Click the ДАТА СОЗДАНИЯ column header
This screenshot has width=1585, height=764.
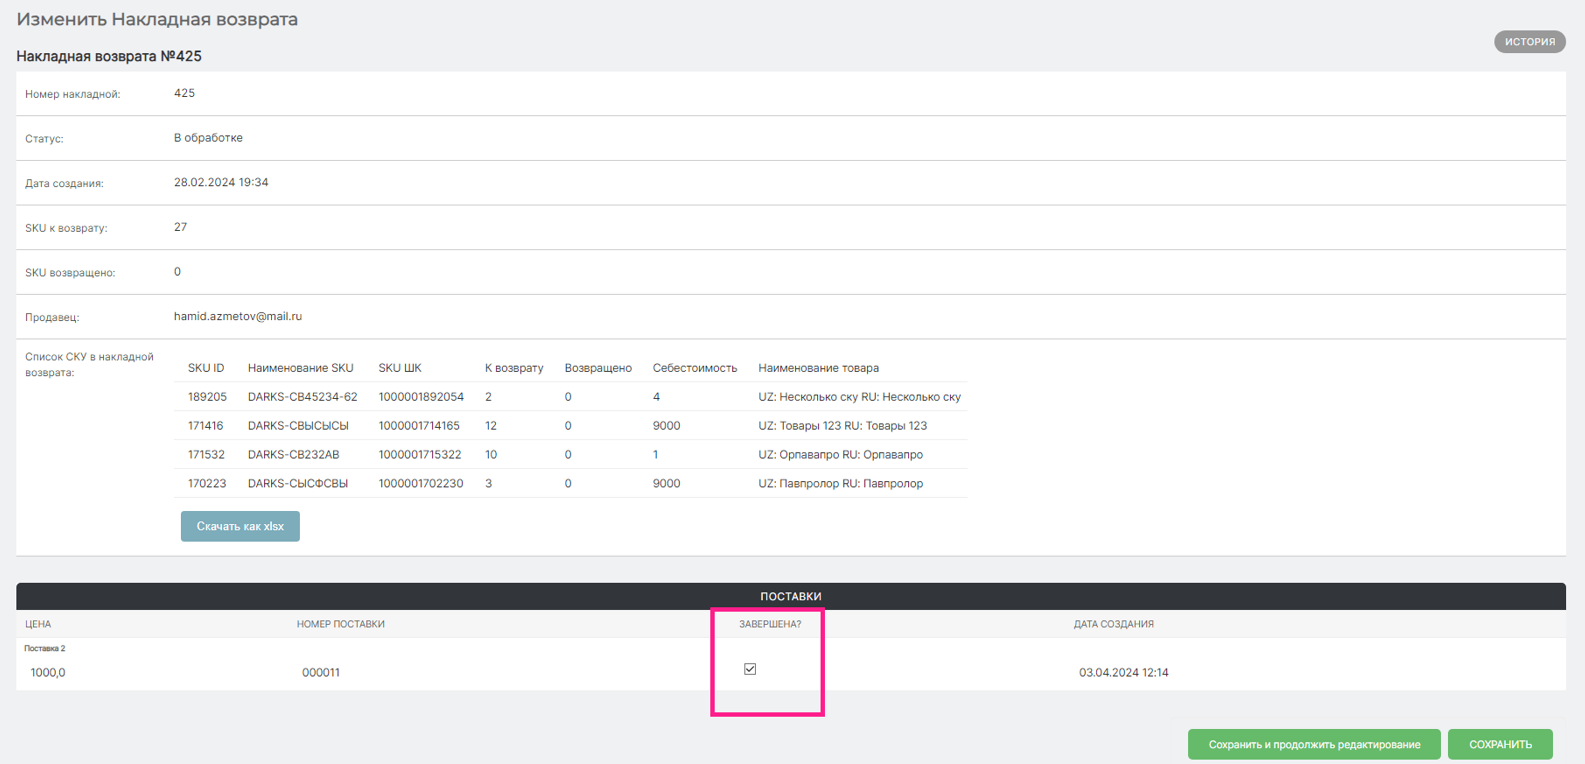(1114, 624)
